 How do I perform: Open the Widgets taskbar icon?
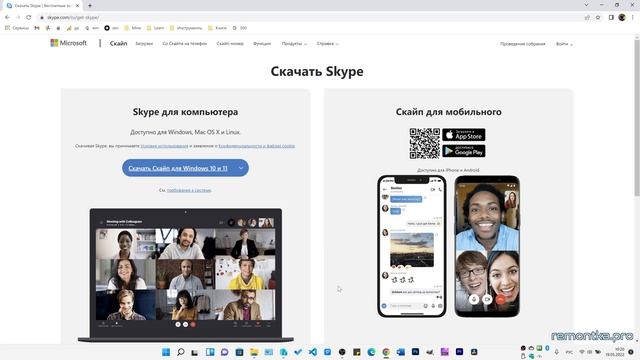tap(210, 352)
